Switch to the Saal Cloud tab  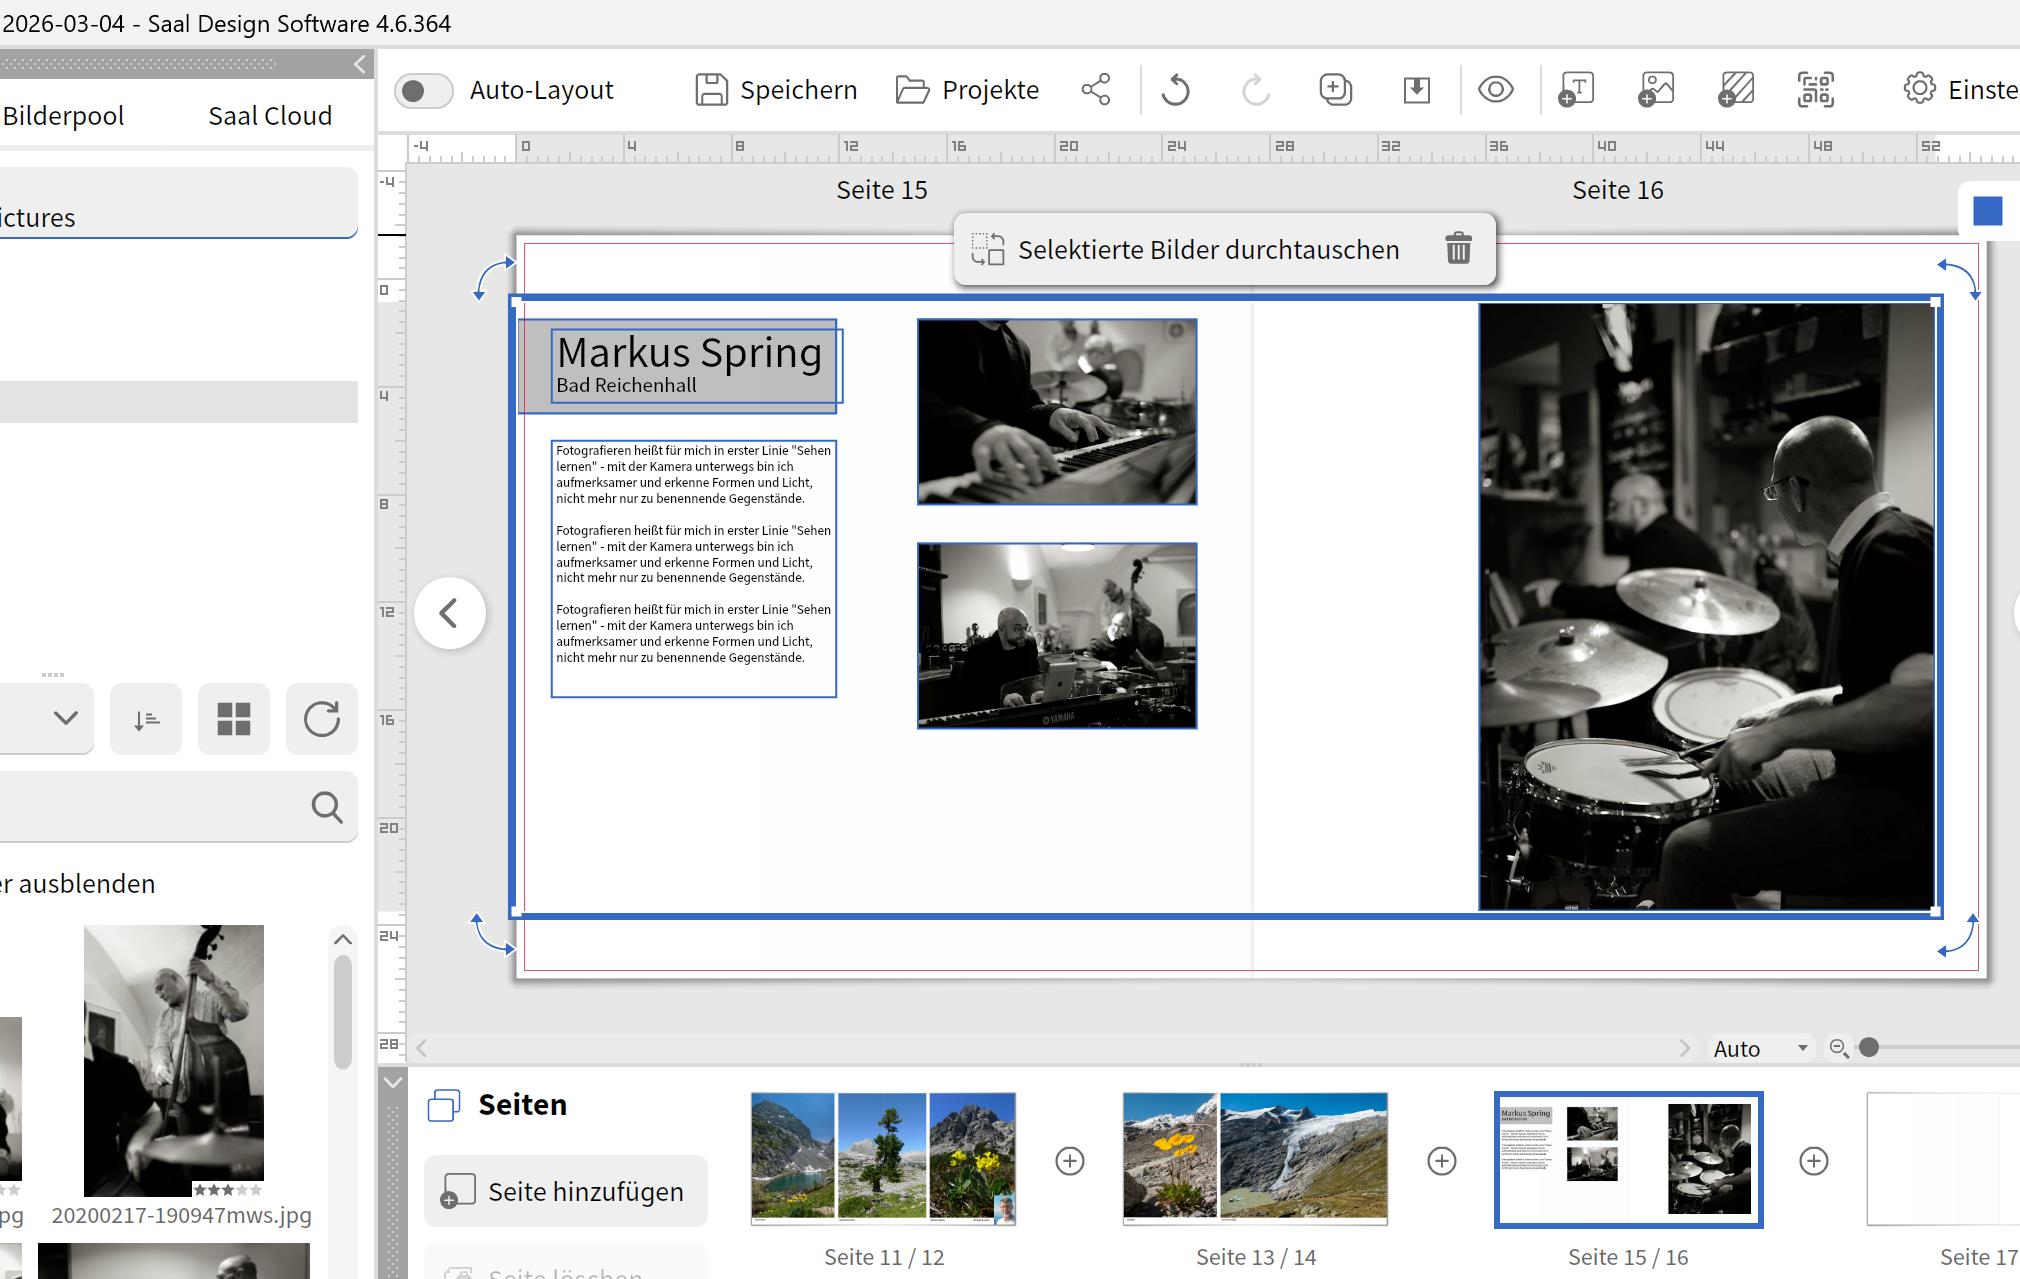coord(270,116)
